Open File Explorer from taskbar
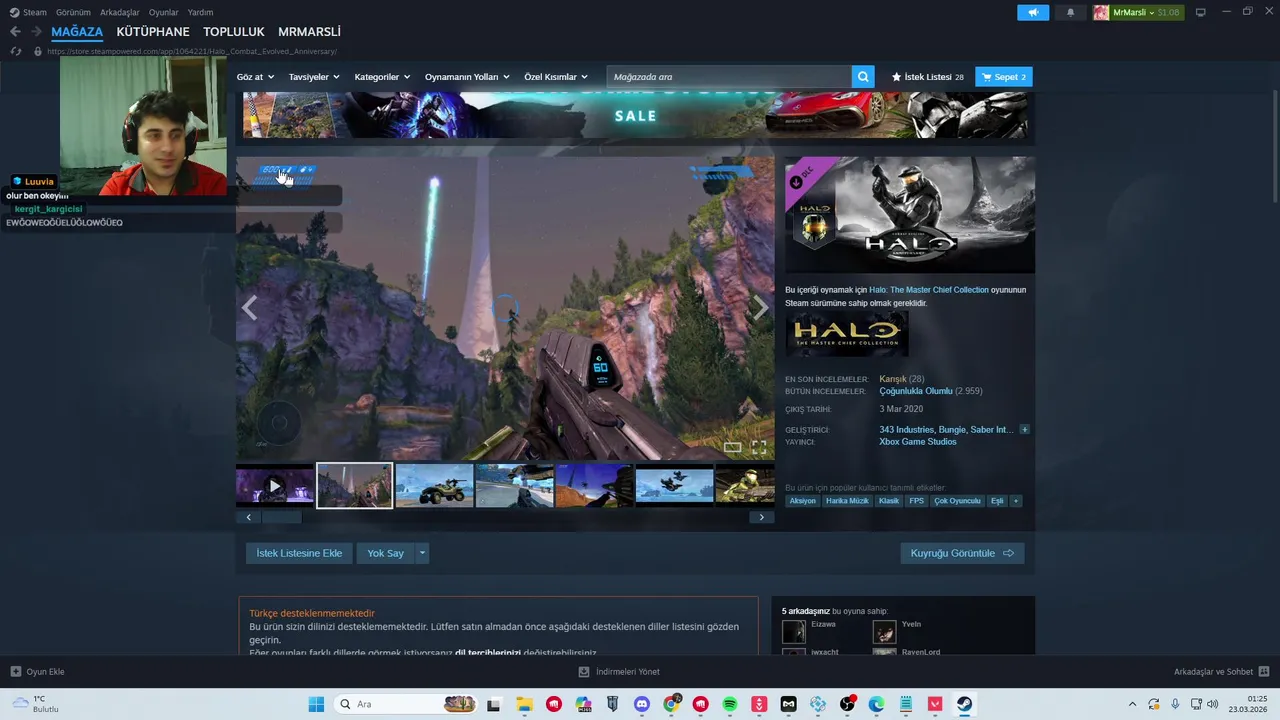This screenshot has width=1280, height=720. [525, 704]
